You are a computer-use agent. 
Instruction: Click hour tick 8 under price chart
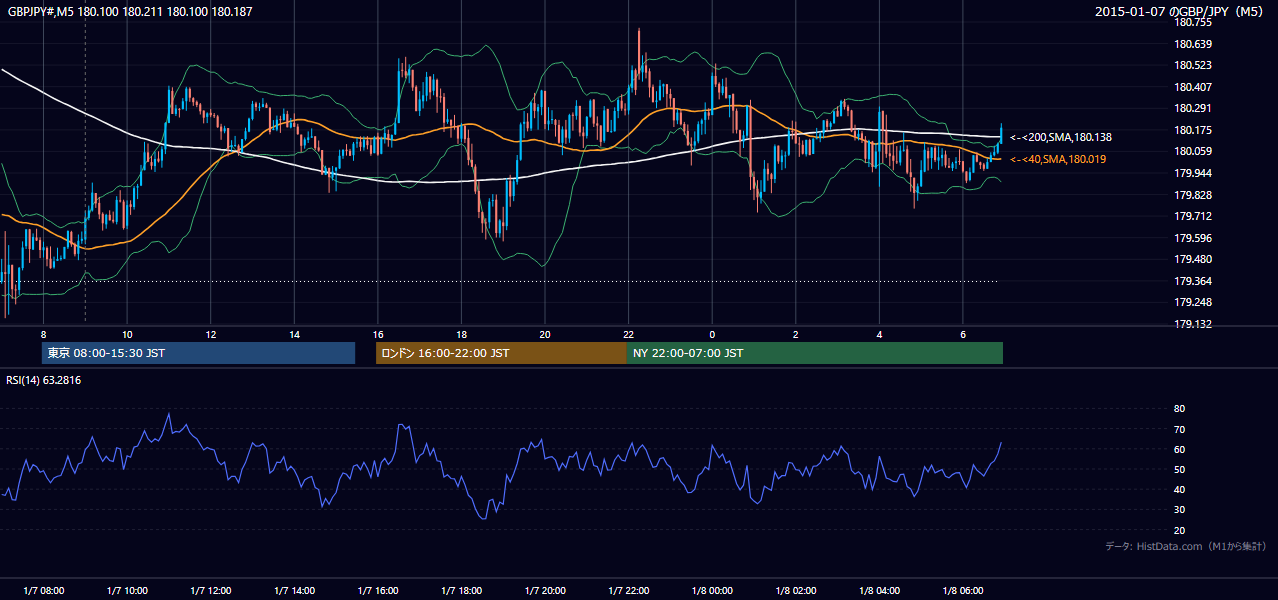43,334
